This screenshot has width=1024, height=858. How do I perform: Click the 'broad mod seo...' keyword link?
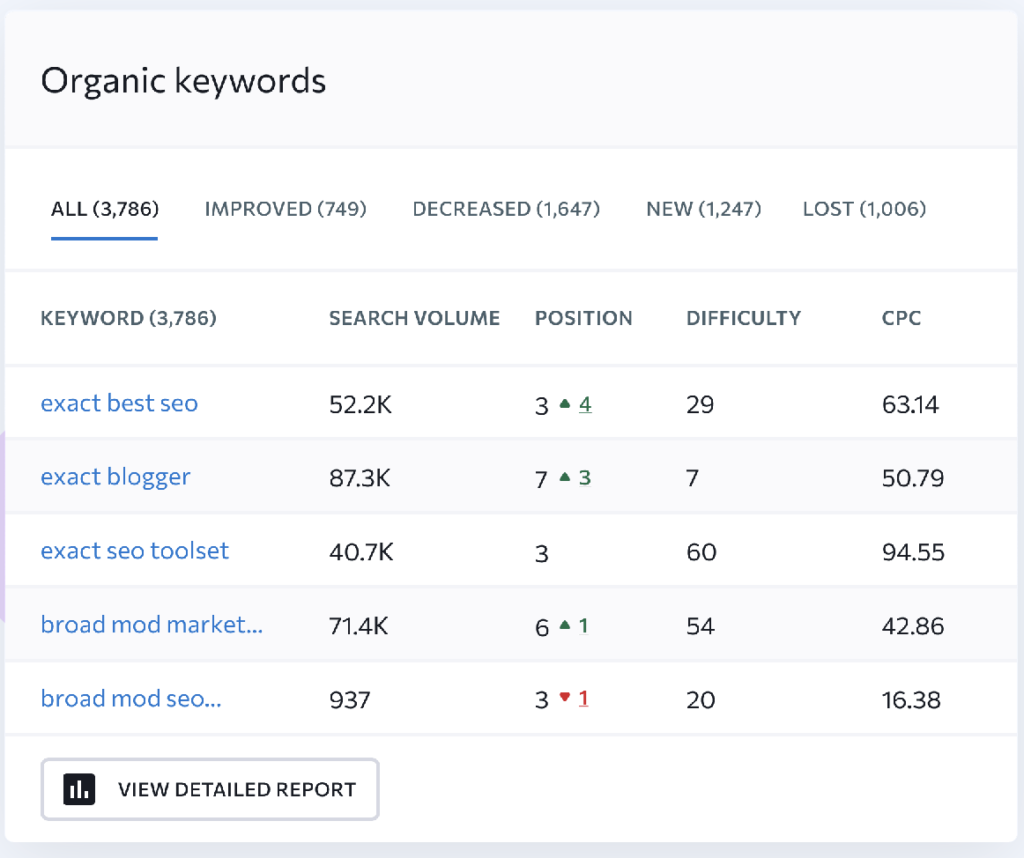pyautogui.click(x=131, y=698)
